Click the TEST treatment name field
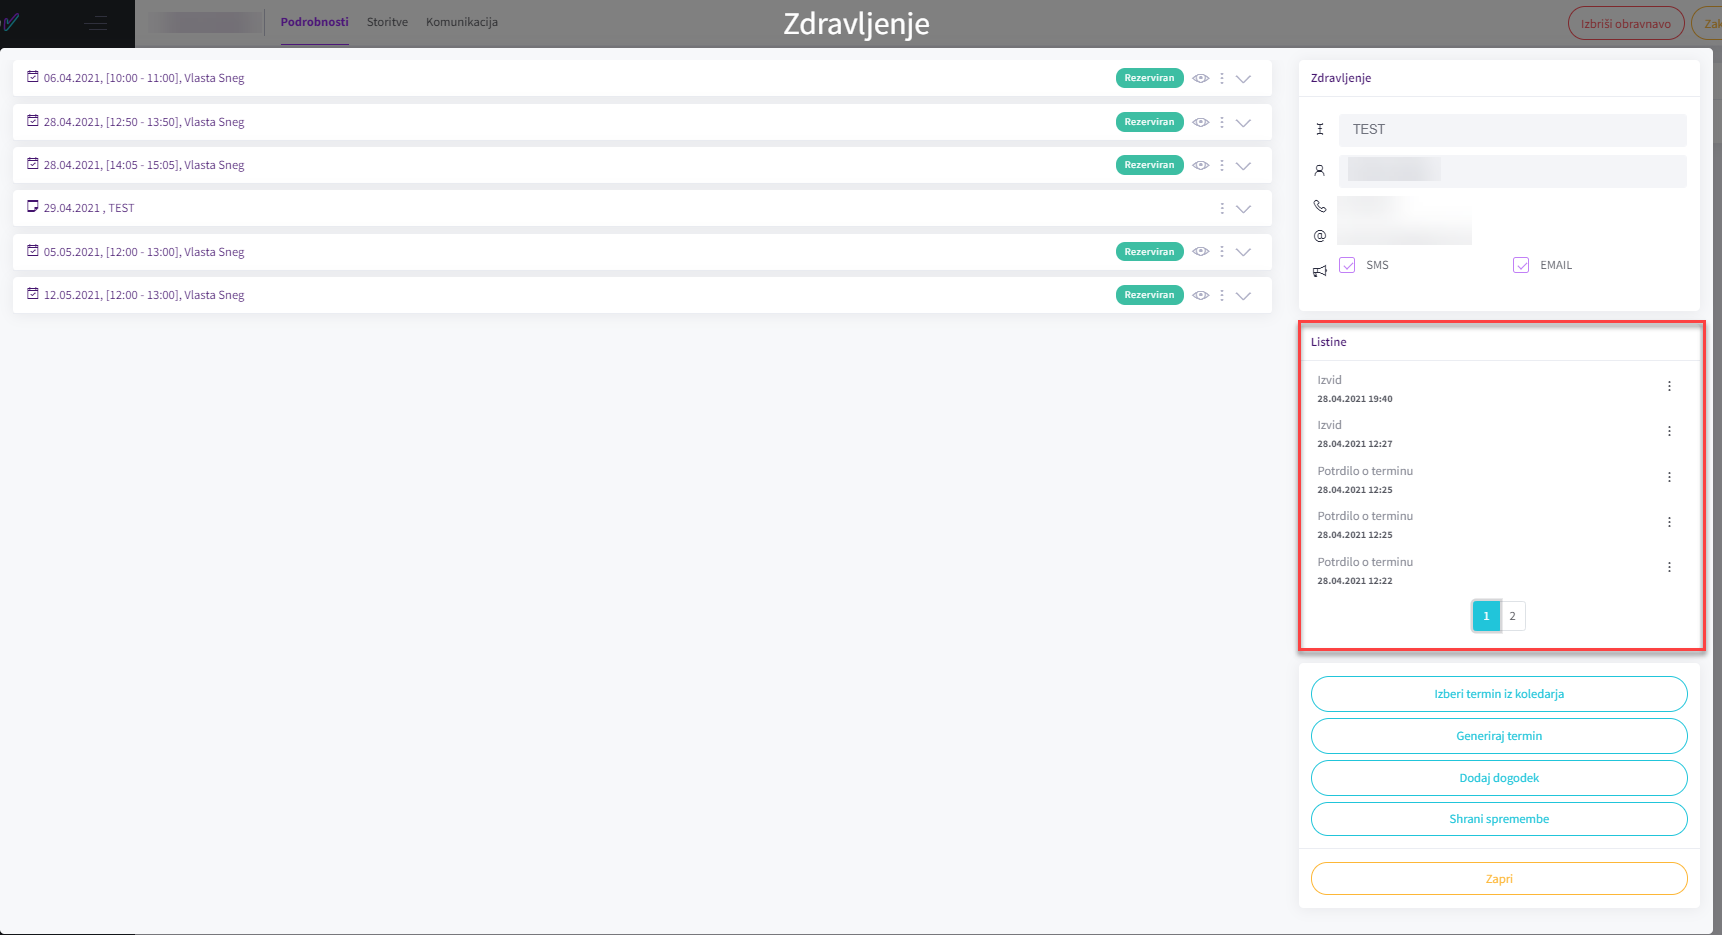Viewport: 1722px width, 935px height. click(1511, 130)
